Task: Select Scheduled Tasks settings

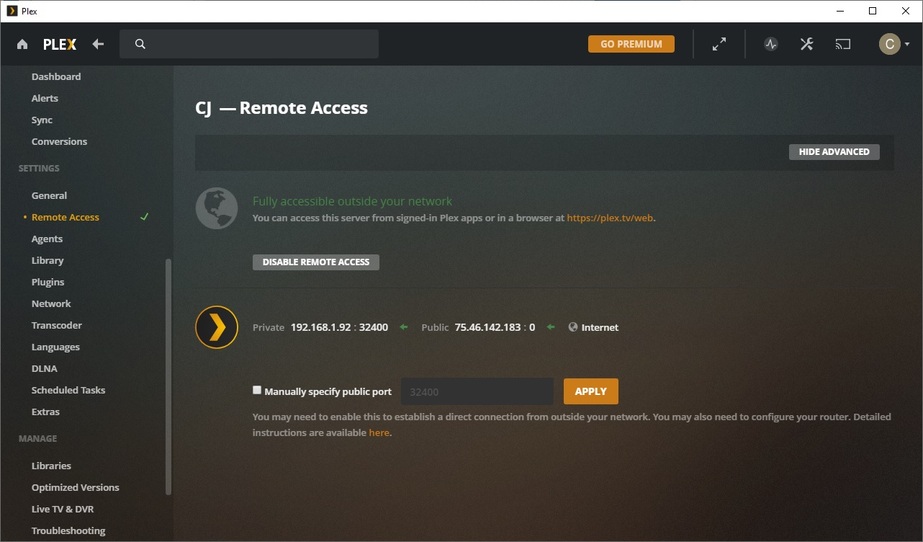Action: point(68,390)
